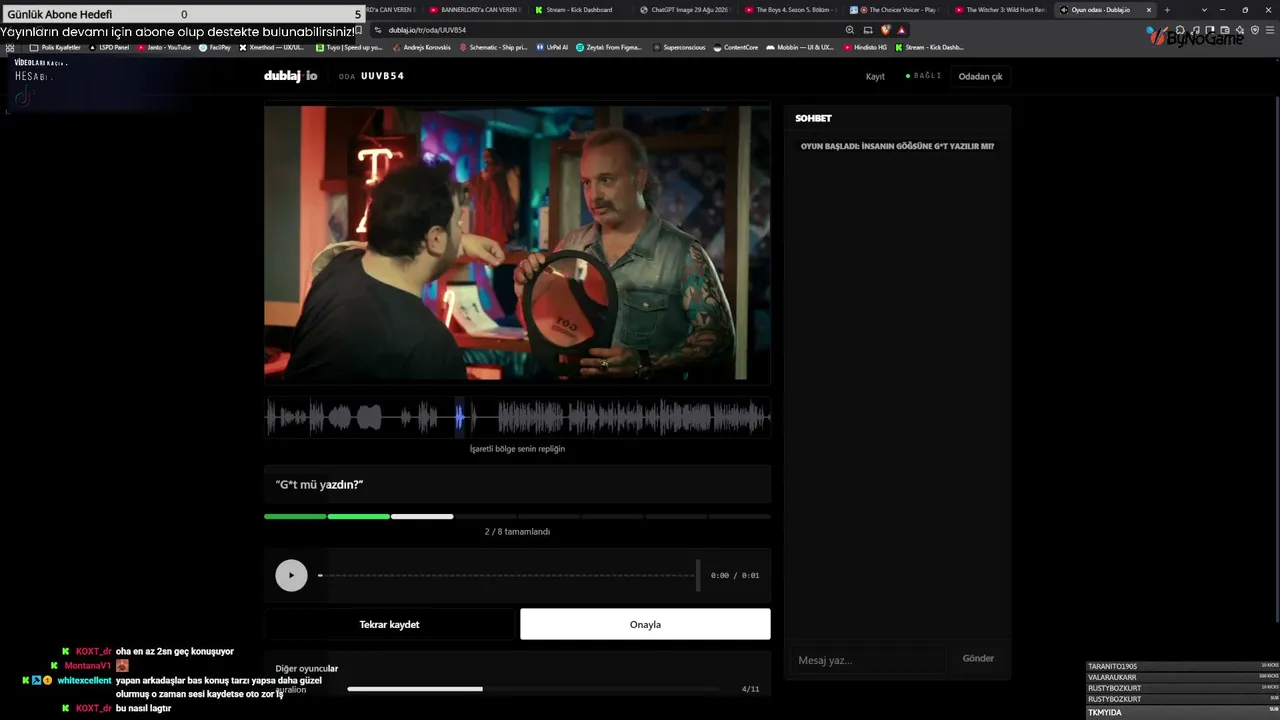
Task: Open the Superconscious bookmark
Action: point(679,47)
